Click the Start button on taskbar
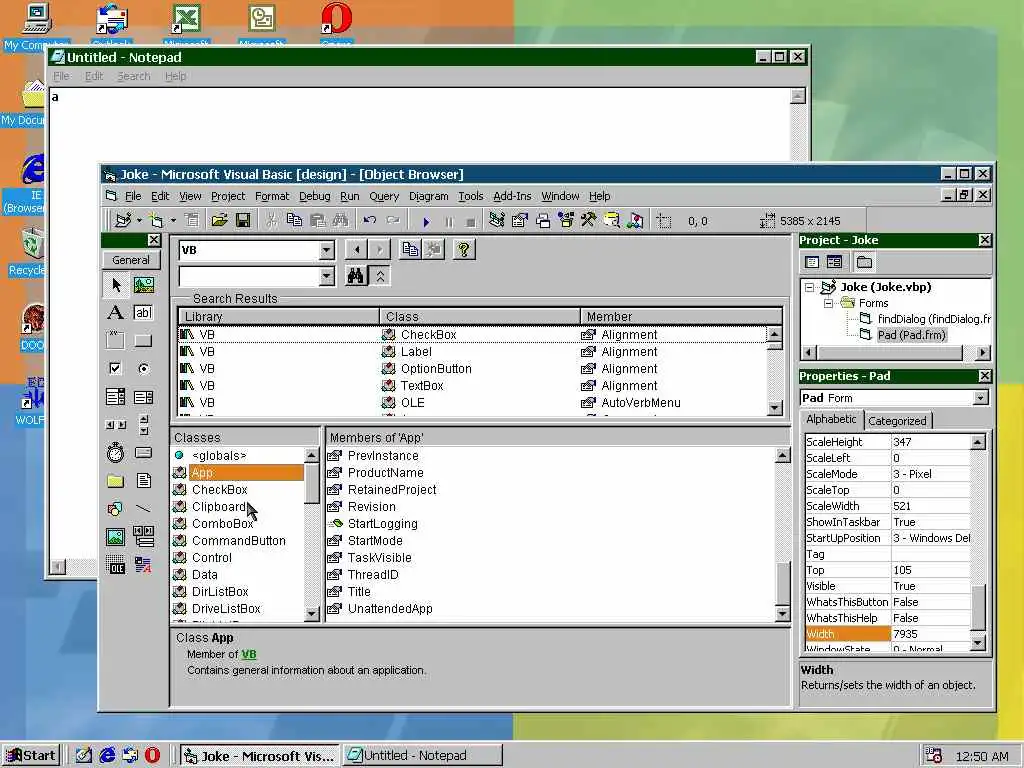 click(x=31, y=756)
